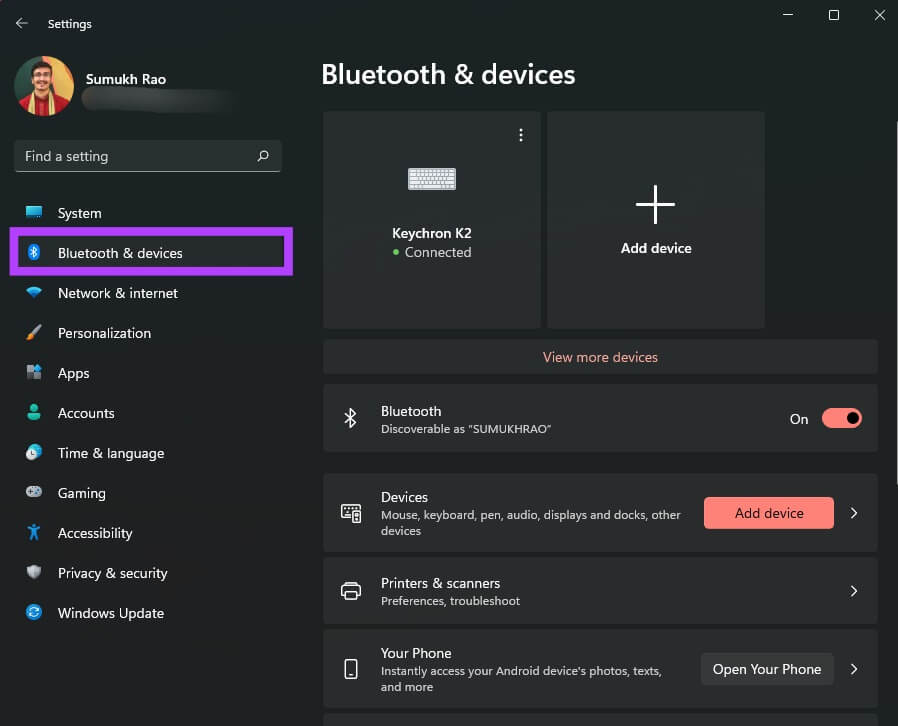Click the System monitor icon in sidebar
Image resolution: width=898 pixels, height=726 pixels.
pyautogui.click(x=34, y=212)
